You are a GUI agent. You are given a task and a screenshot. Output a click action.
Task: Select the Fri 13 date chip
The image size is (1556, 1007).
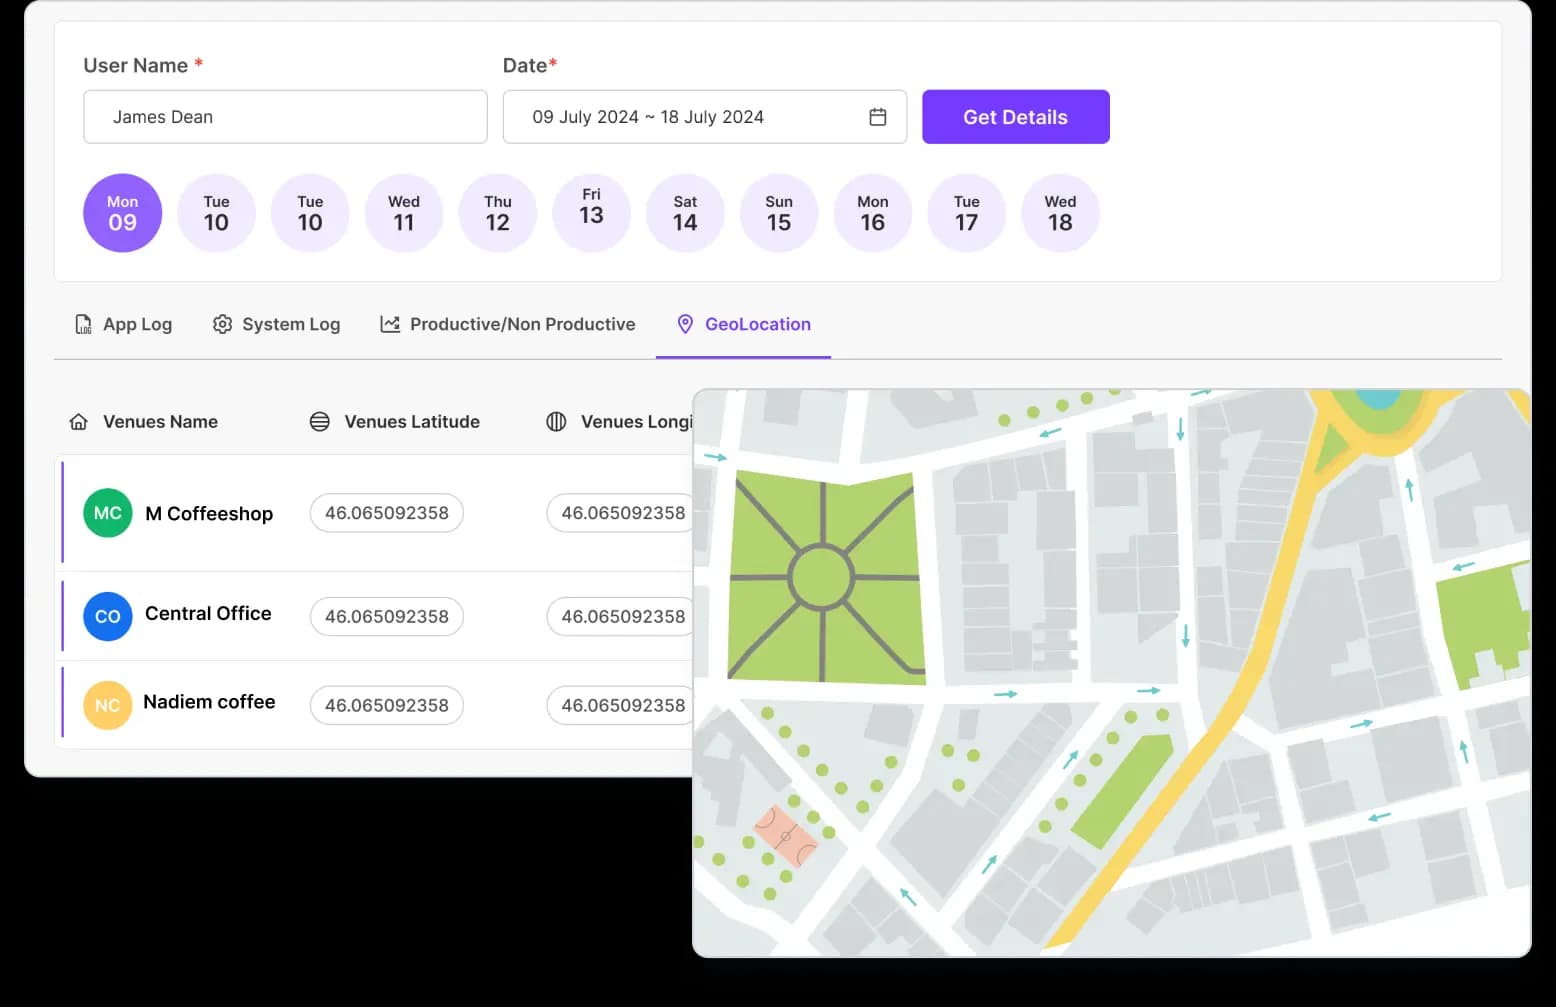coord(592,213)
